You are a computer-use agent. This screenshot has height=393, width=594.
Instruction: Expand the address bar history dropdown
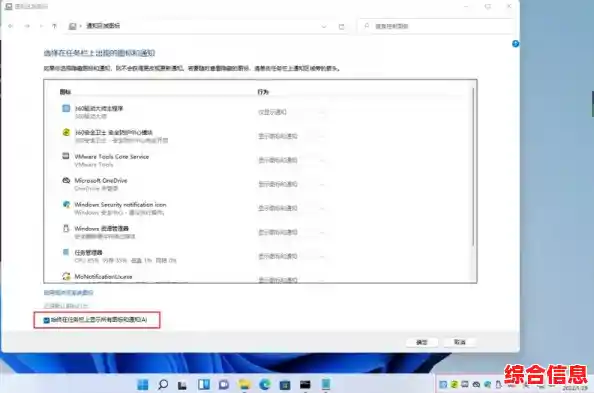pos(324,27)
